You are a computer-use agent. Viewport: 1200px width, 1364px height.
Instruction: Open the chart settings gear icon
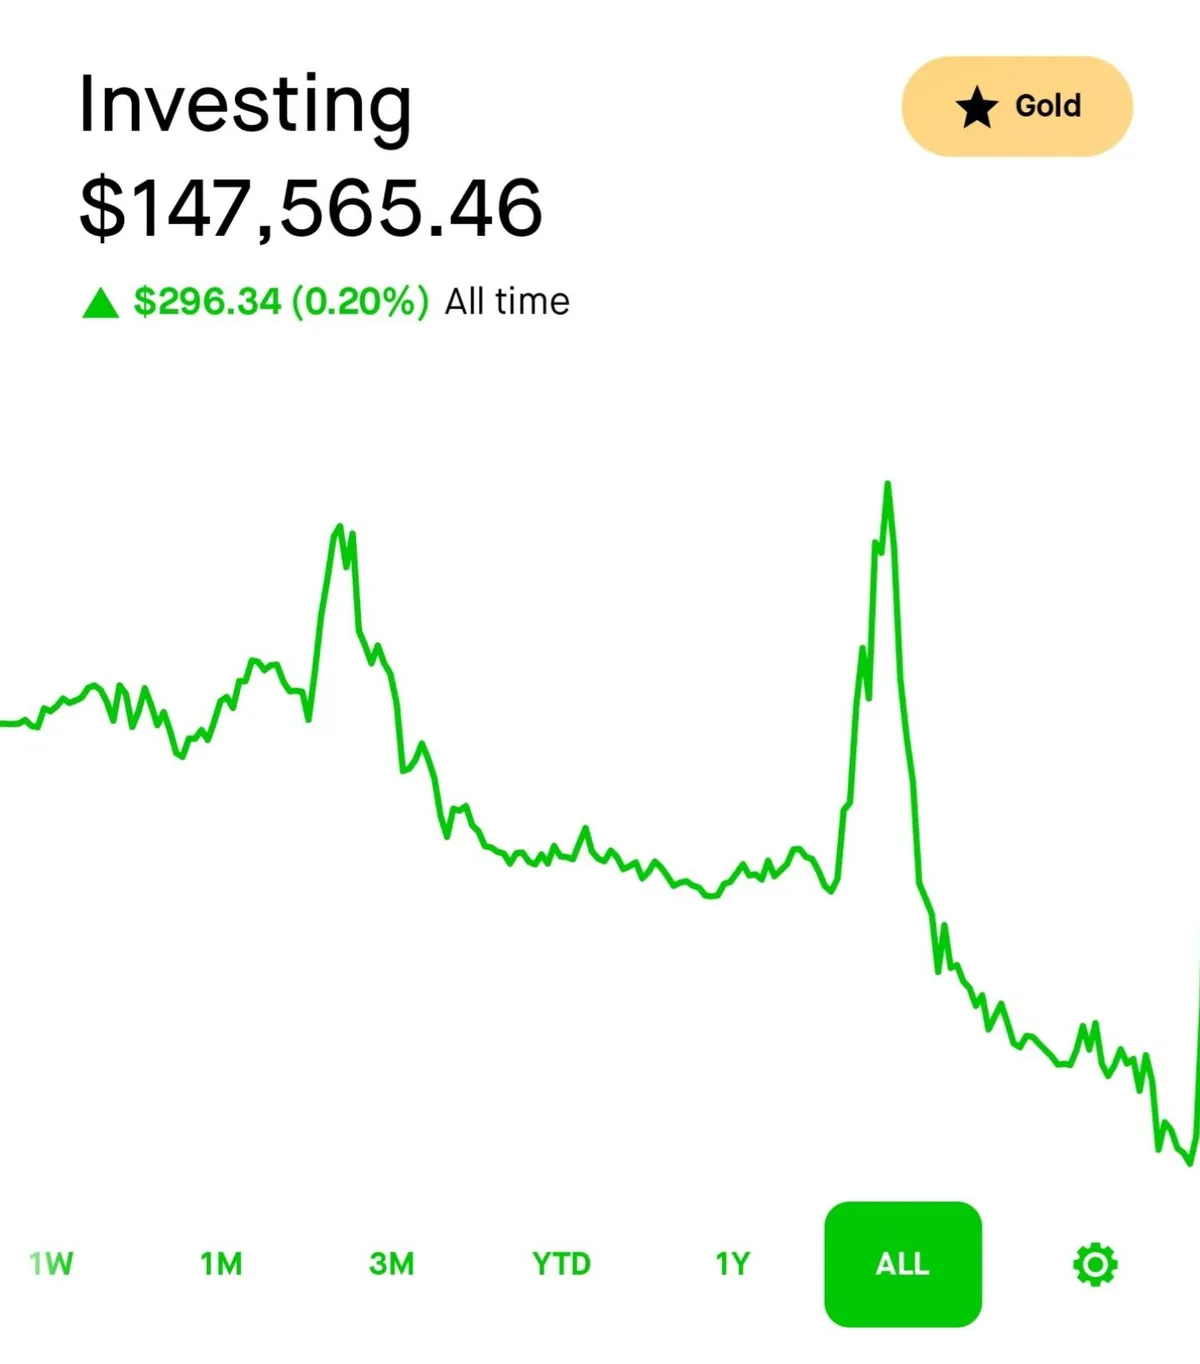(1095, 1265)
